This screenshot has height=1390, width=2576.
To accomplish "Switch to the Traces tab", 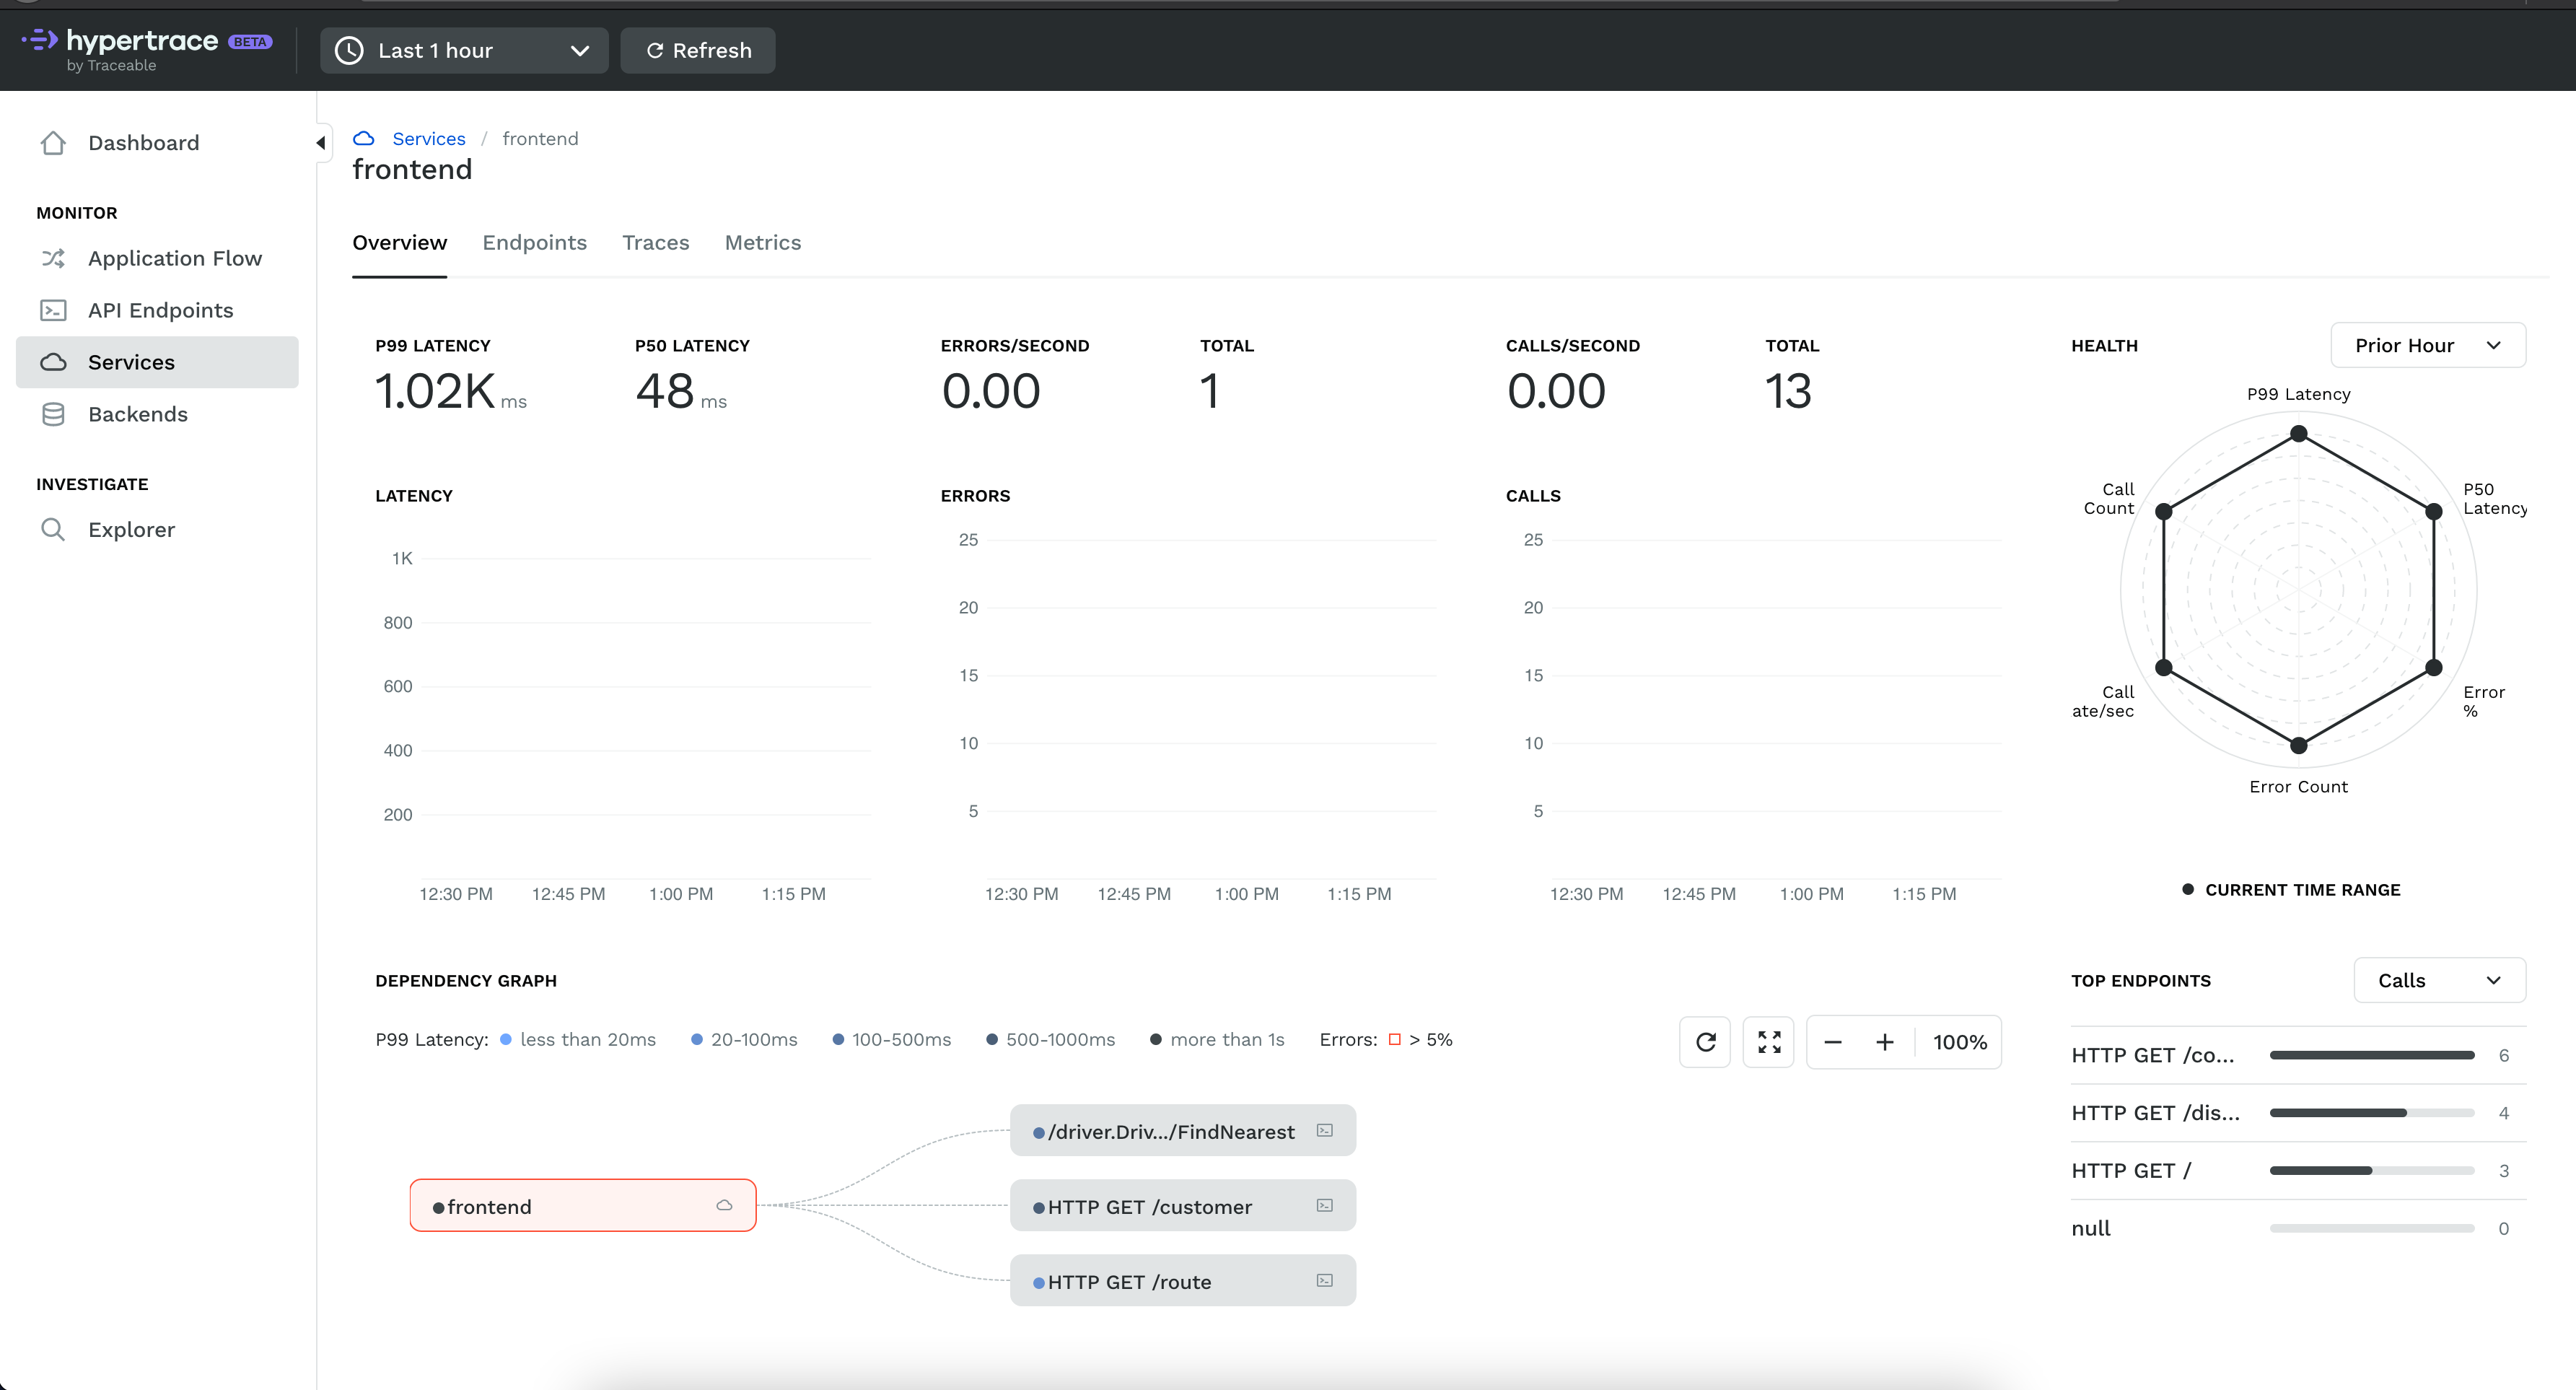I will [655, 243].
